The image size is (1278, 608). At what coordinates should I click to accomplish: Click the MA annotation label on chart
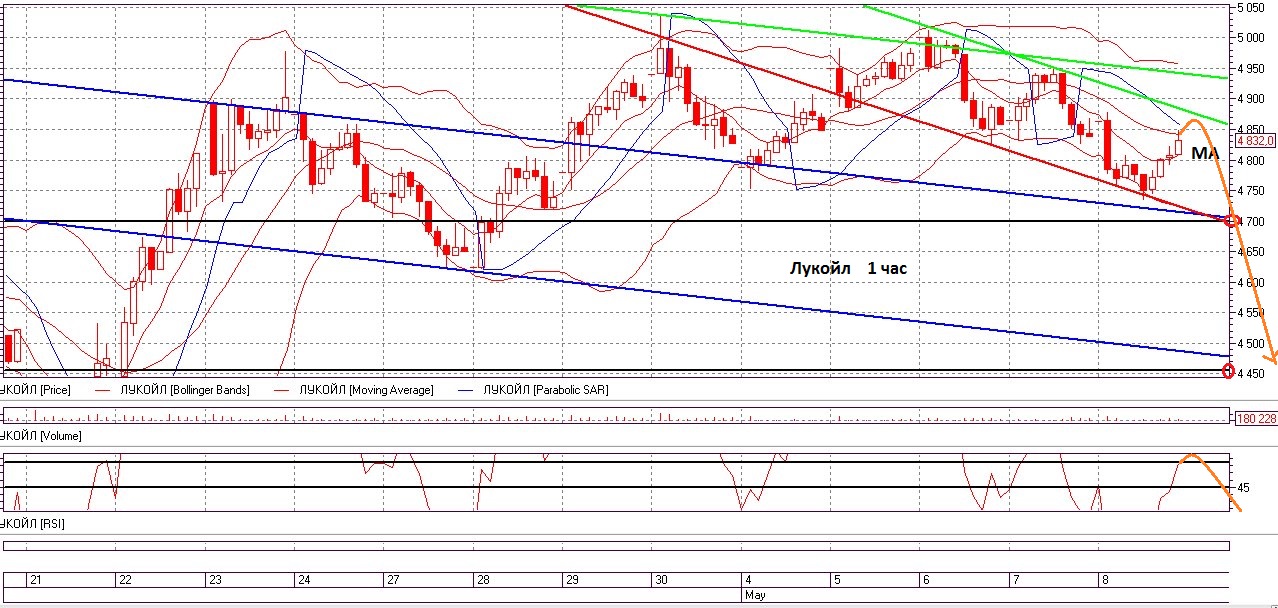[x=1205, y=154]
